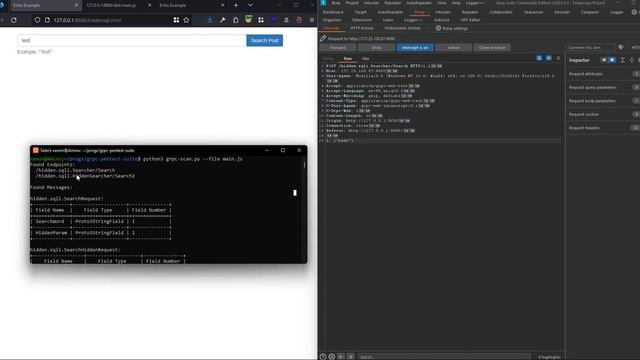Viewport: 640px width, 360px height.
Task: Toggle the Intercept is on button
Action: coord(415,48)
